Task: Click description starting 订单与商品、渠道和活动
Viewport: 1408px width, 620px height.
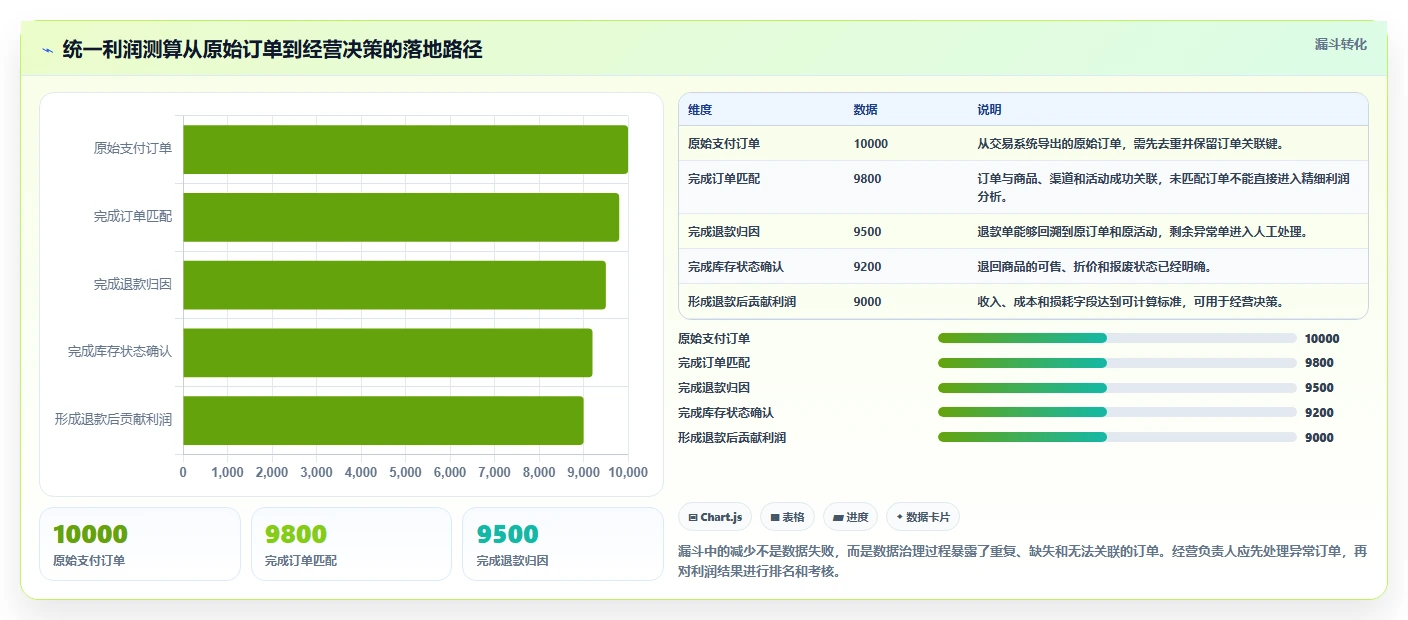Action: (x=1164, y=188)
